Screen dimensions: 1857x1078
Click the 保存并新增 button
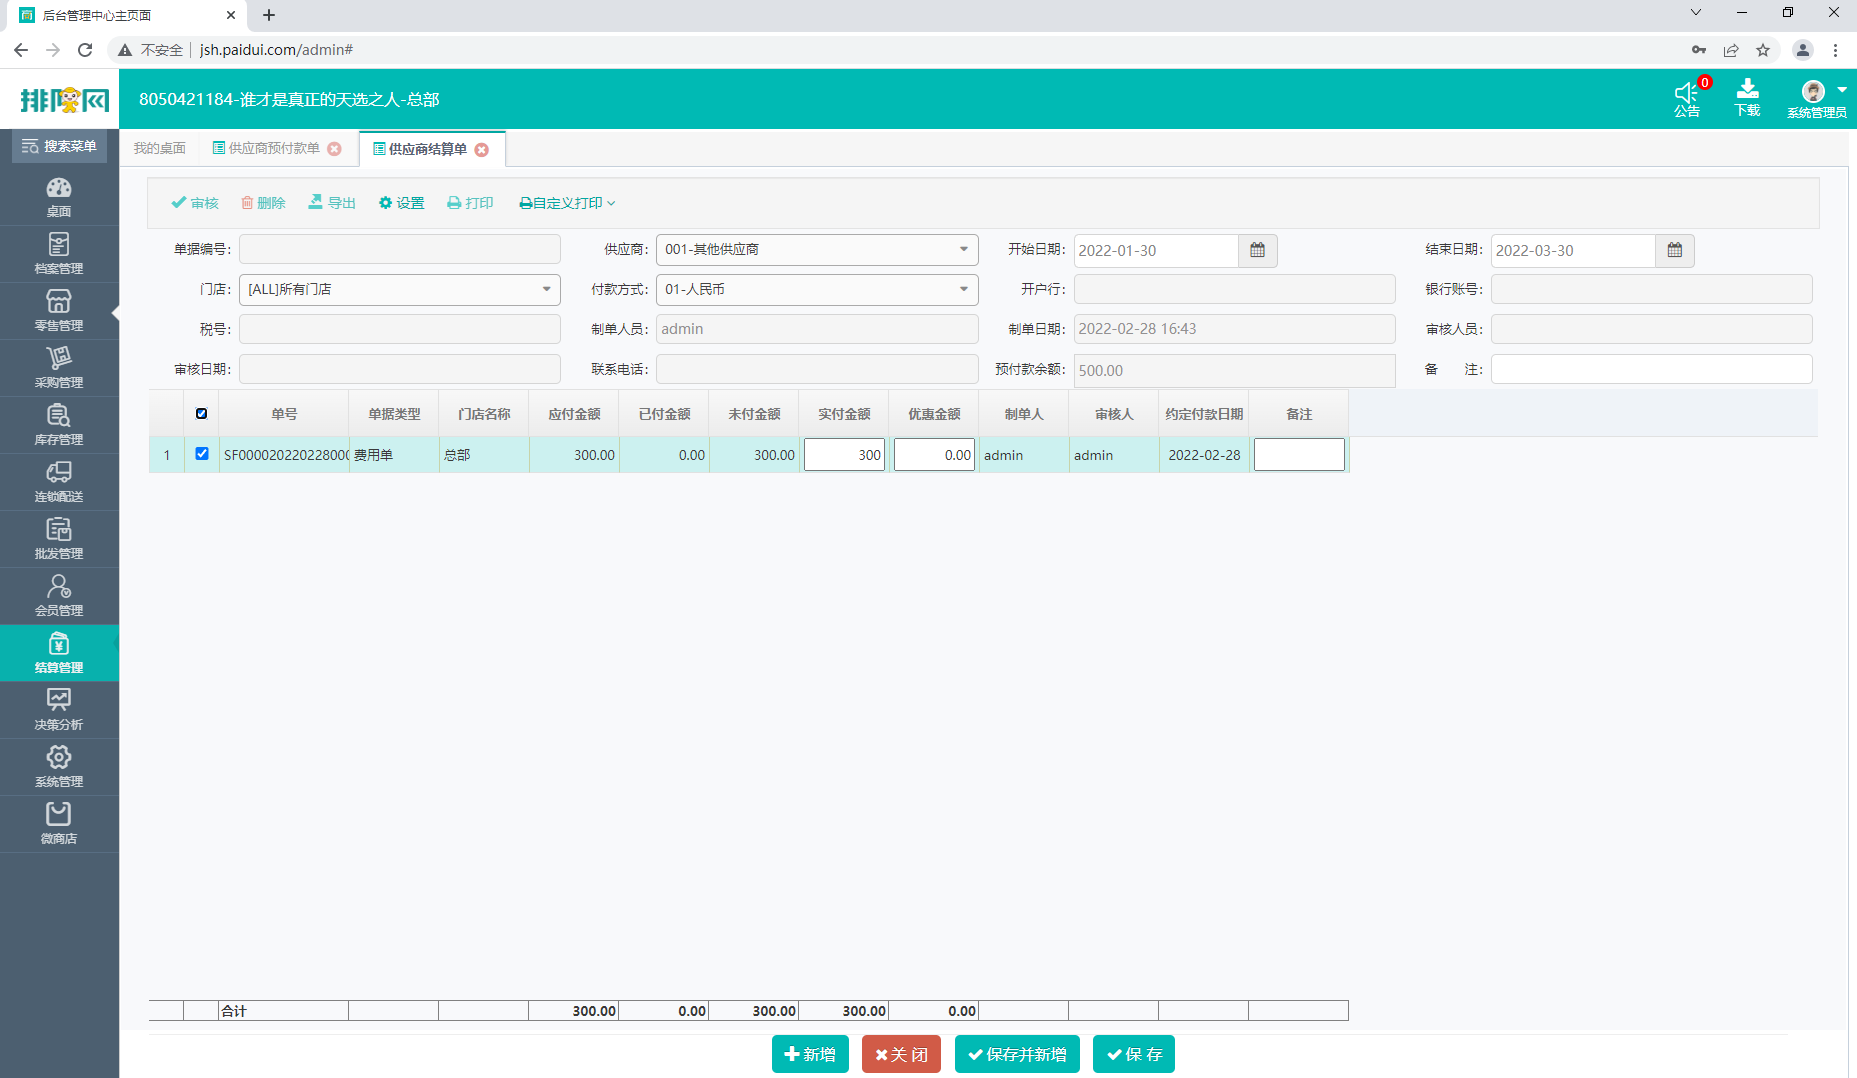[1017, 1054]
